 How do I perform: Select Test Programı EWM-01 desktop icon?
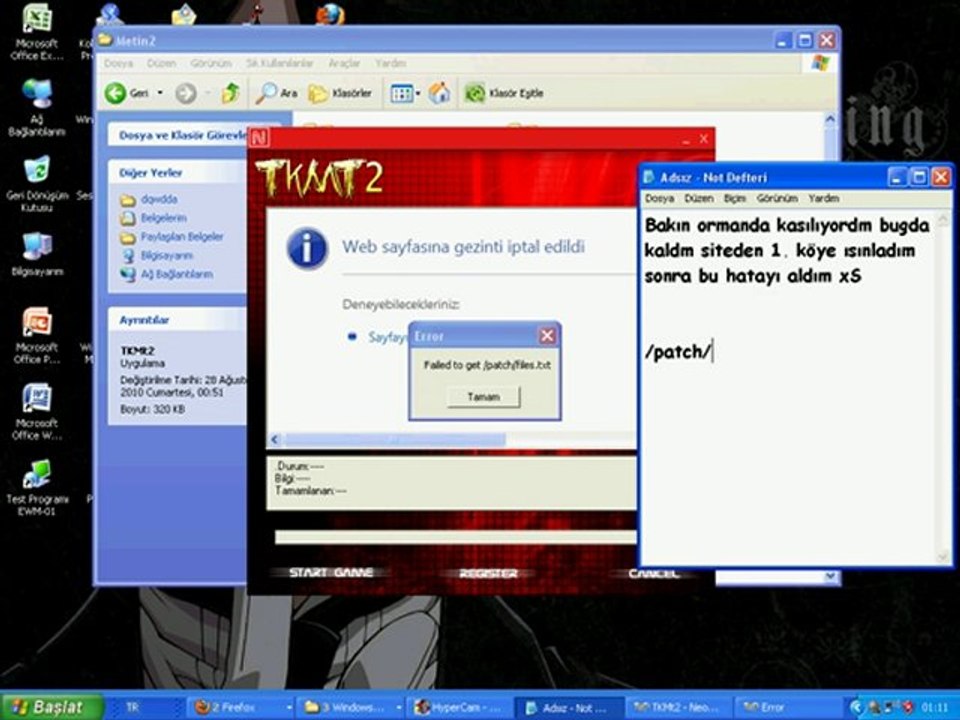point(37,487)
